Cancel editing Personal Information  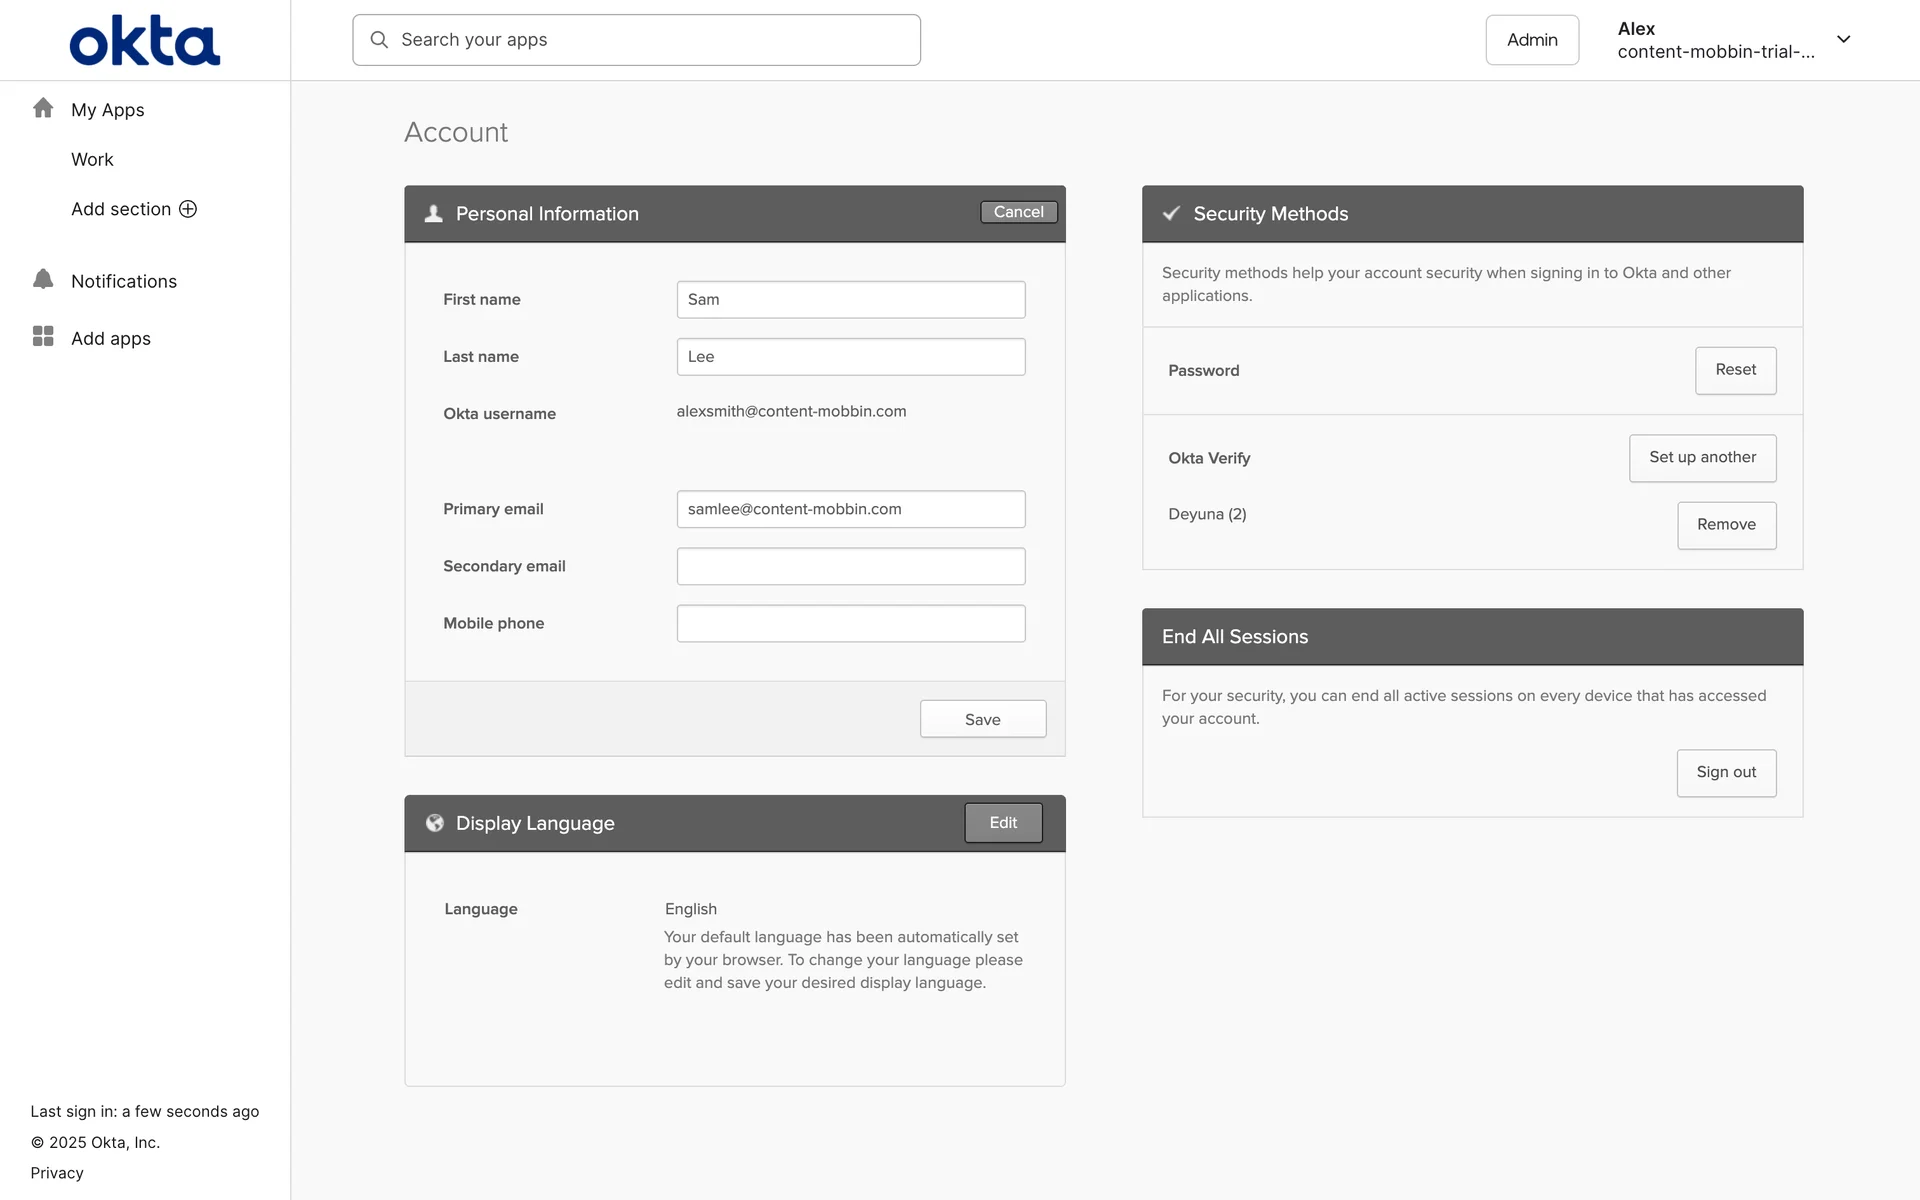(1018, 212)
